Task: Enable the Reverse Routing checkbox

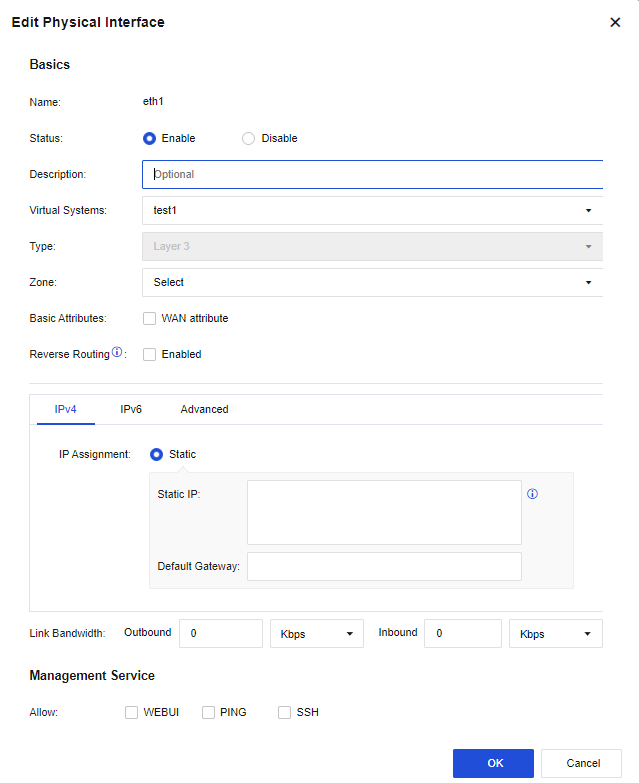Action: (150, 354)
